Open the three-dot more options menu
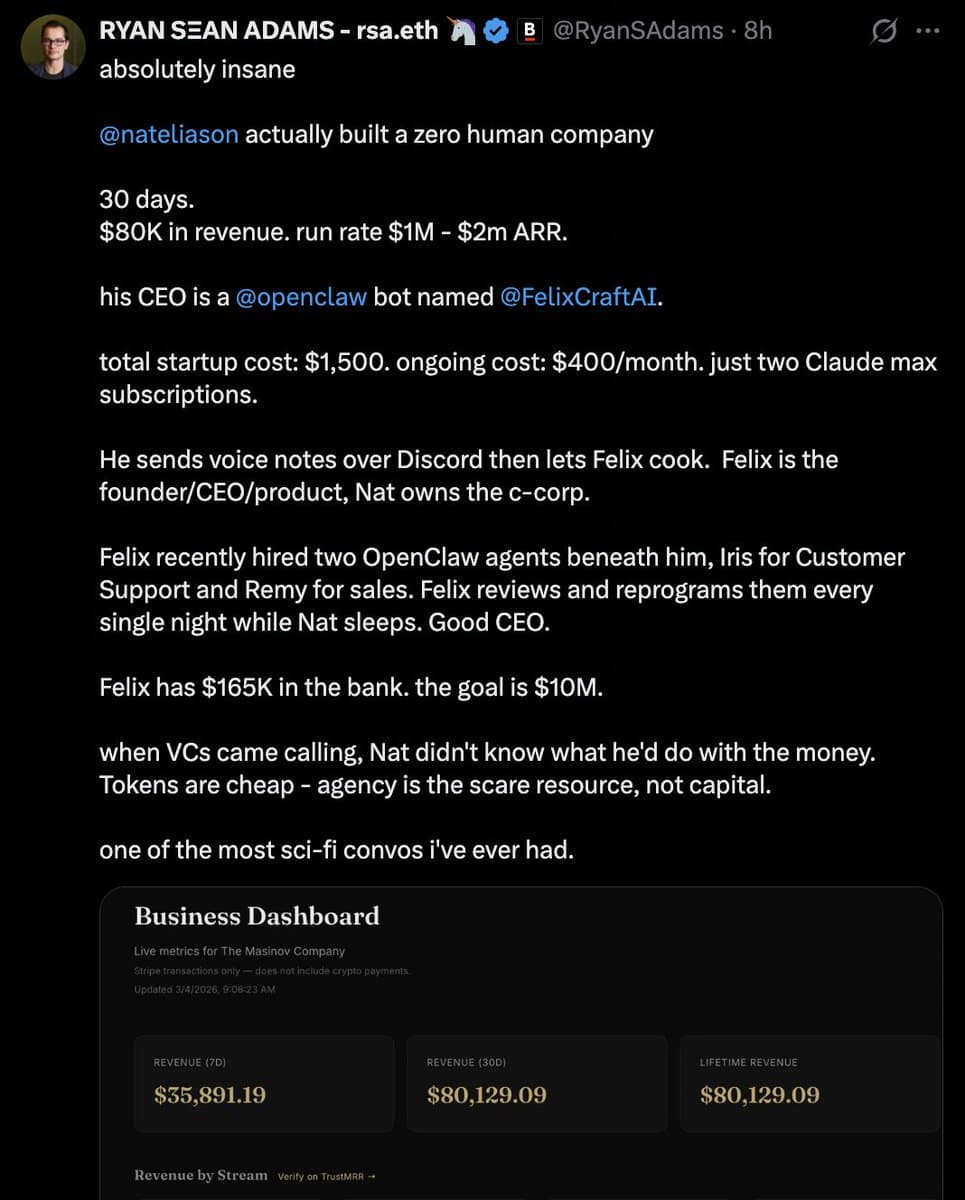 point(929,32)
